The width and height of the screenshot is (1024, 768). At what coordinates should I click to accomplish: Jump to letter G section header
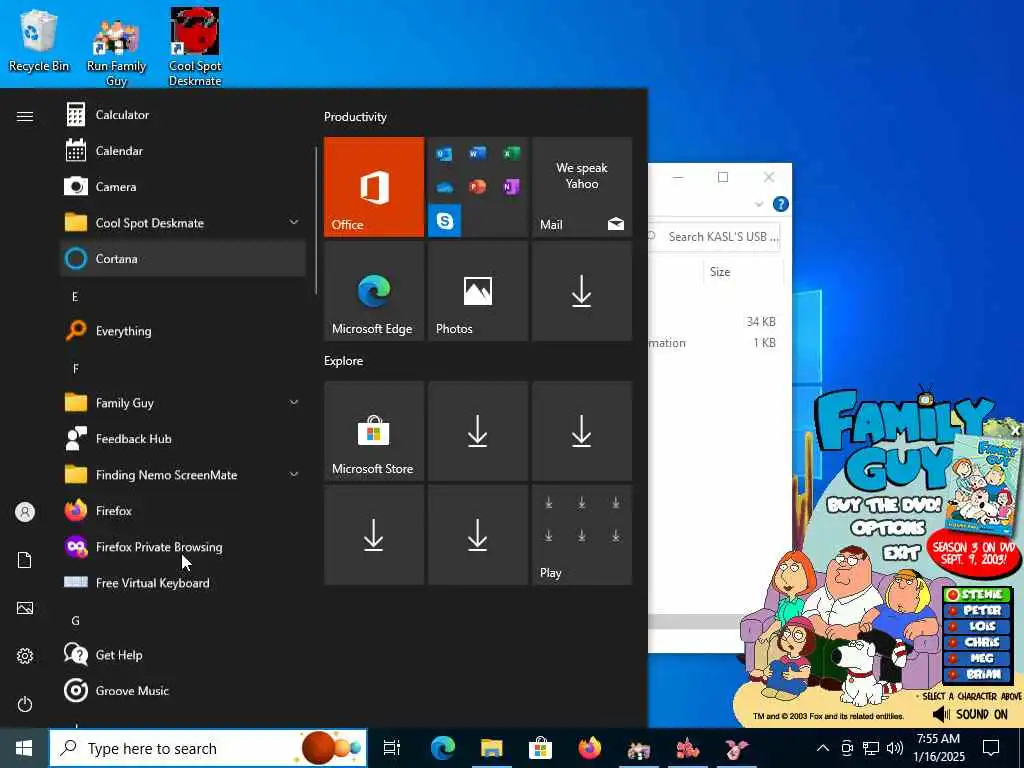tap(75, 620)
